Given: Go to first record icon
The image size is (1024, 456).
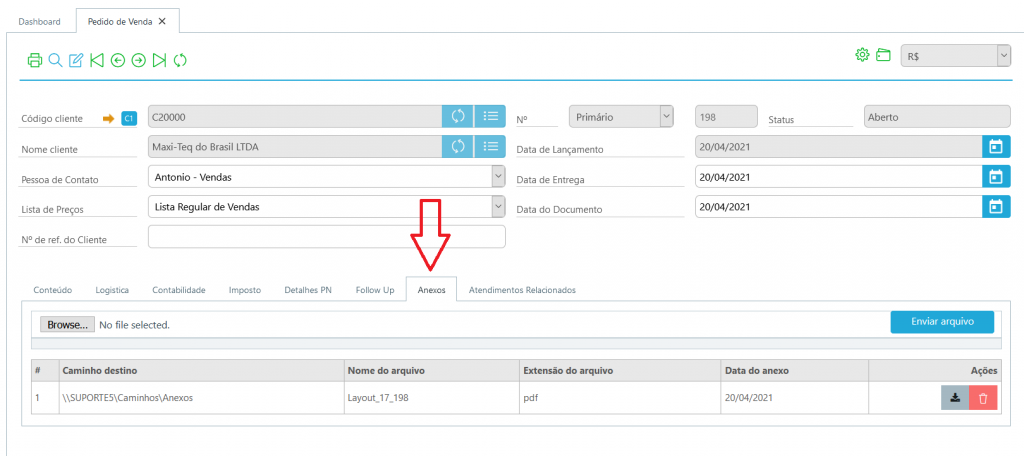Looking at the screenshot, I should tap(97, 60).
